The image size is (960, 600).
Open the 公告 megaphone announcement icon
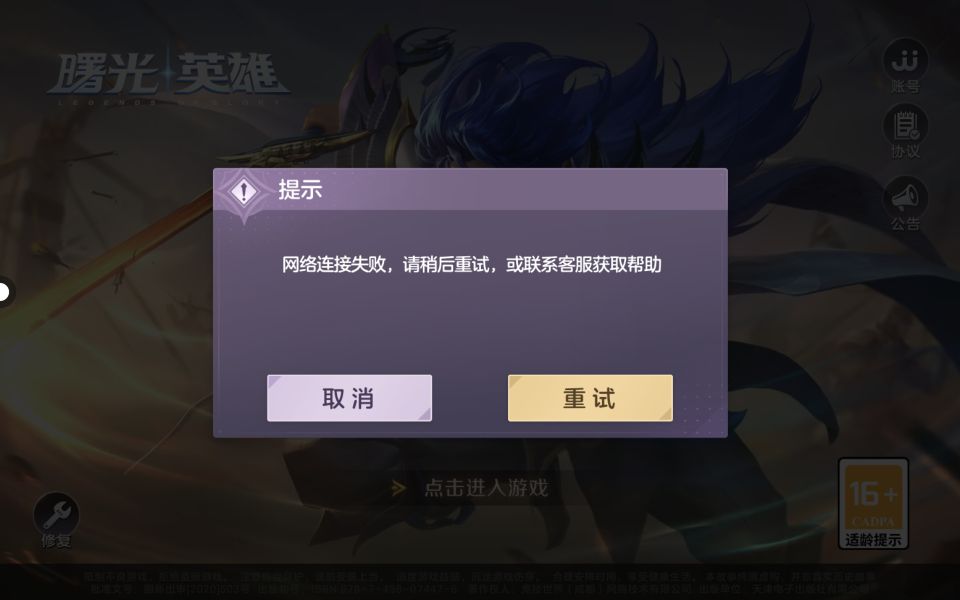[x=905, y=198]
